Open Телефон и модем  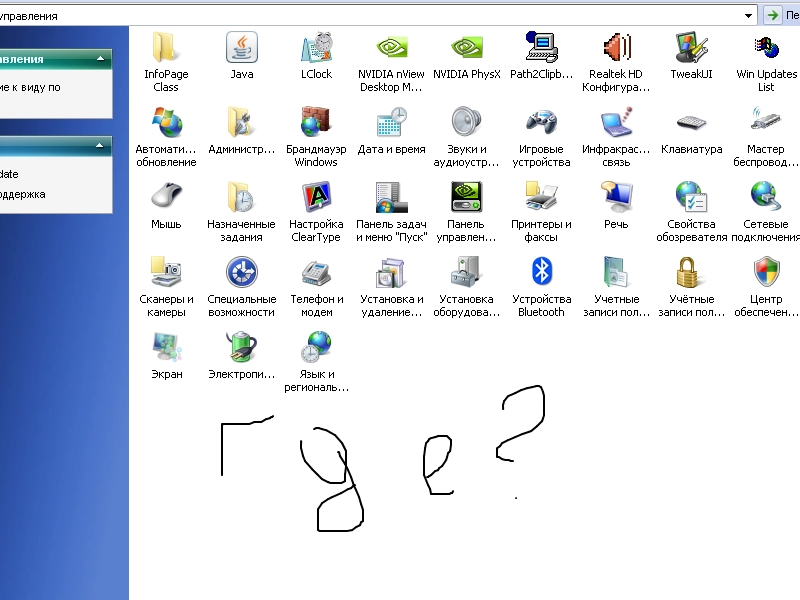(316, 272)
